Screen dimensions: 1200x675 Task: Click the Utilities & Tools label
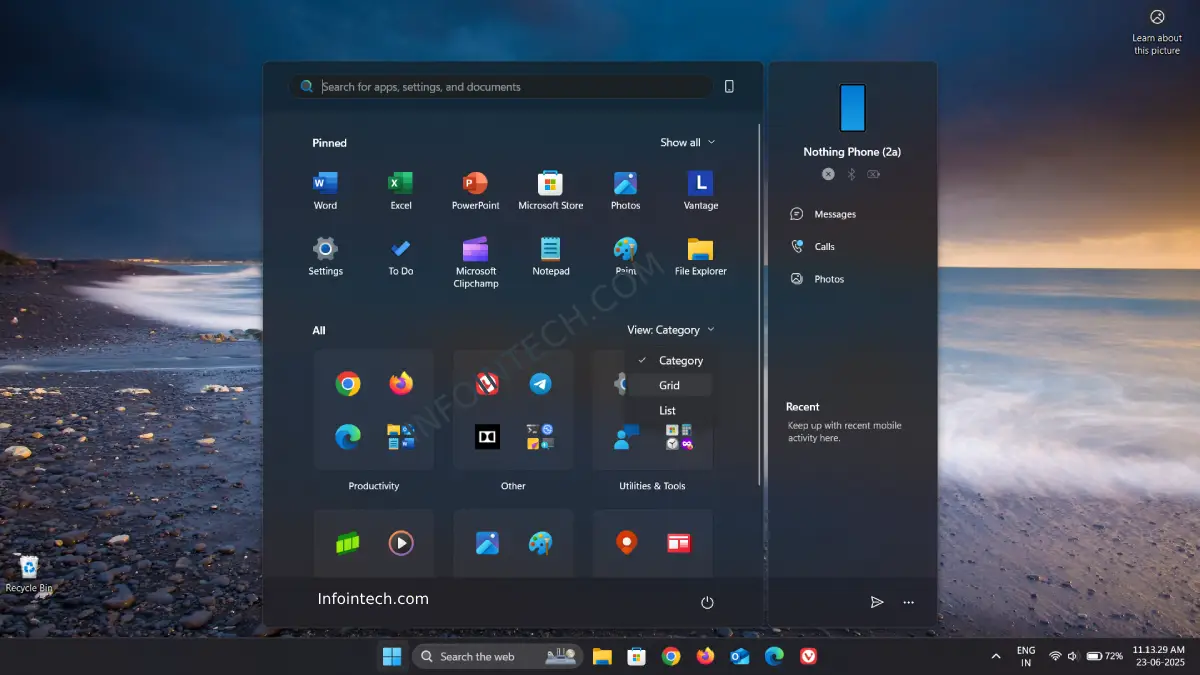(652, 486)
